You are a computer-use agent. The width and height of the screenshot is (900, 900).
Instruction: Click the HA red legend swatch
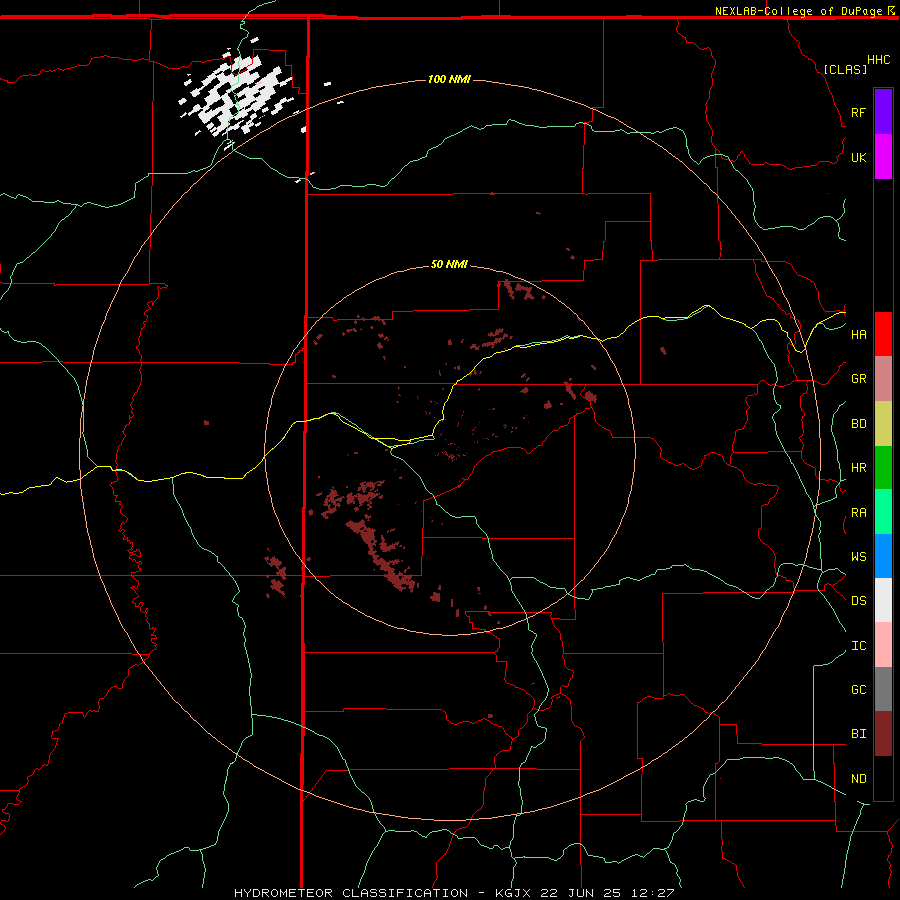coord(883,334)
